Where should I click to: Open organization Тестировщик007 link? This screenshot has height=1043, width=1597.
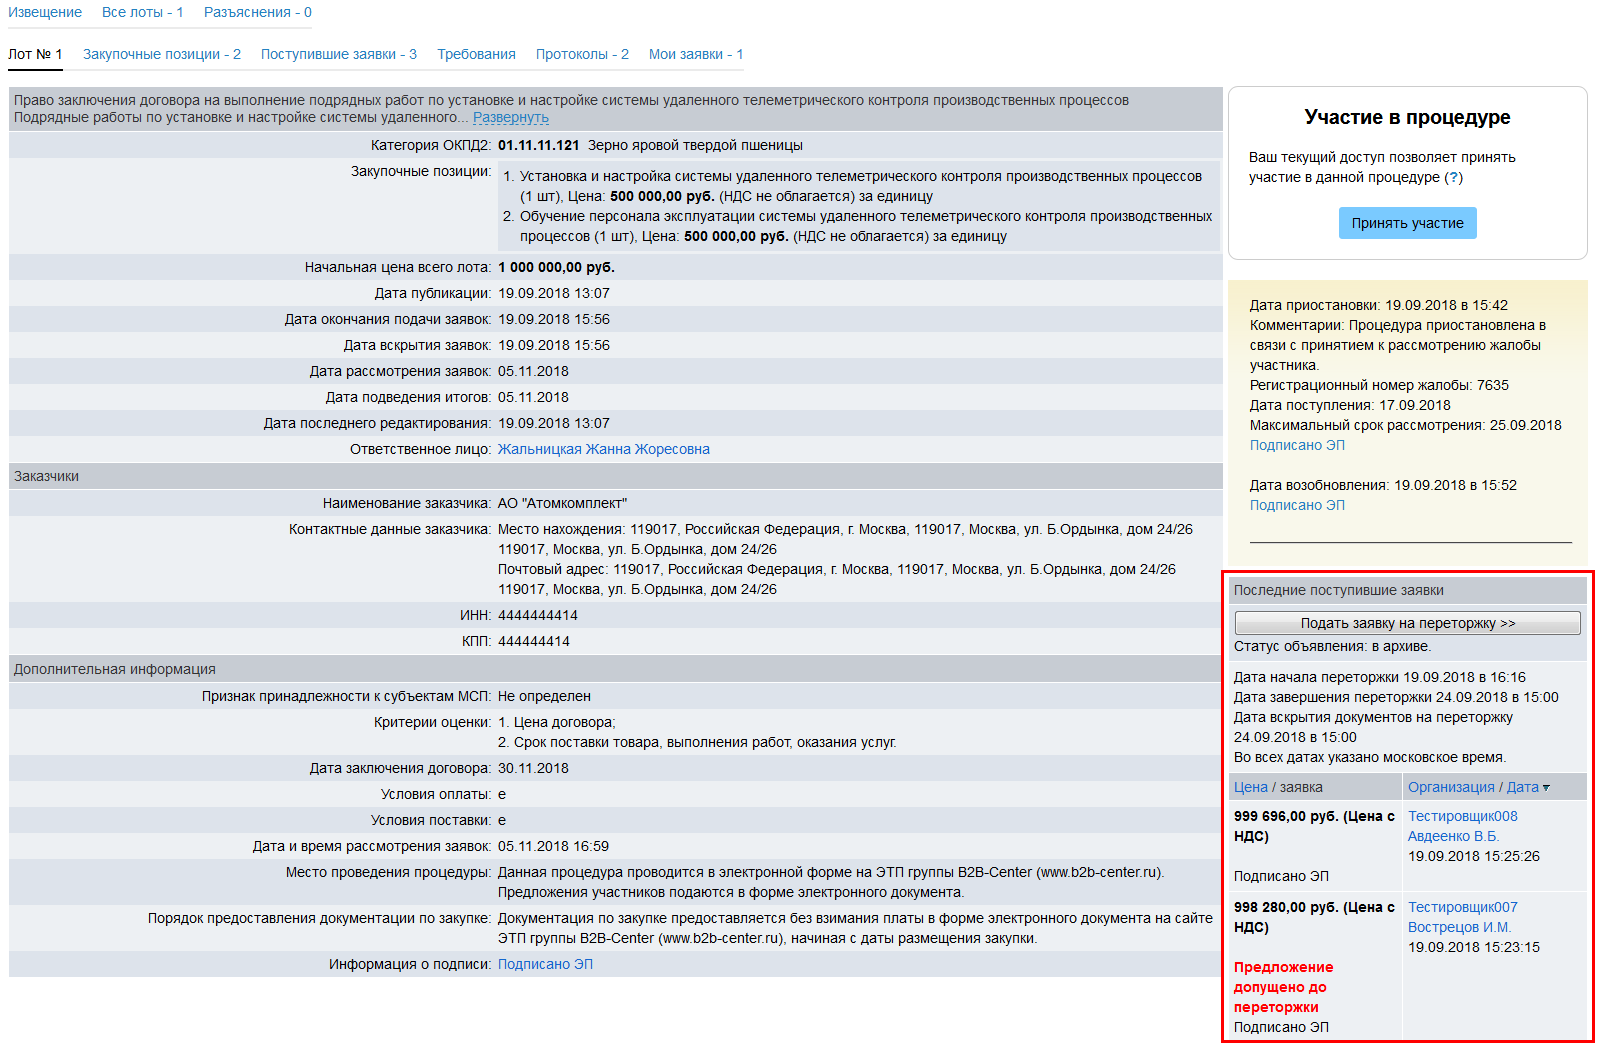pyautogui.click(x=1462, y=907)
